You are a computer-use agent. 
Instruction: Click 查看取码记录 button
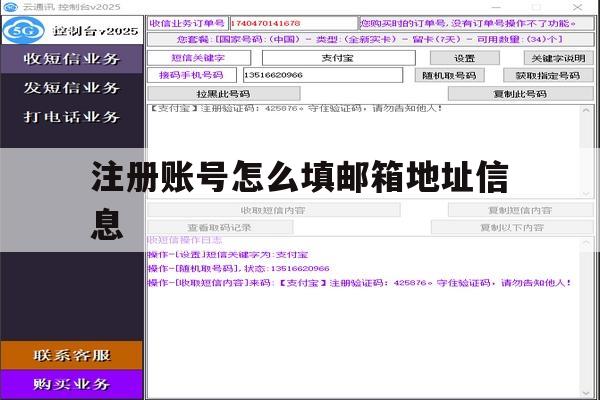pos(220,228)
